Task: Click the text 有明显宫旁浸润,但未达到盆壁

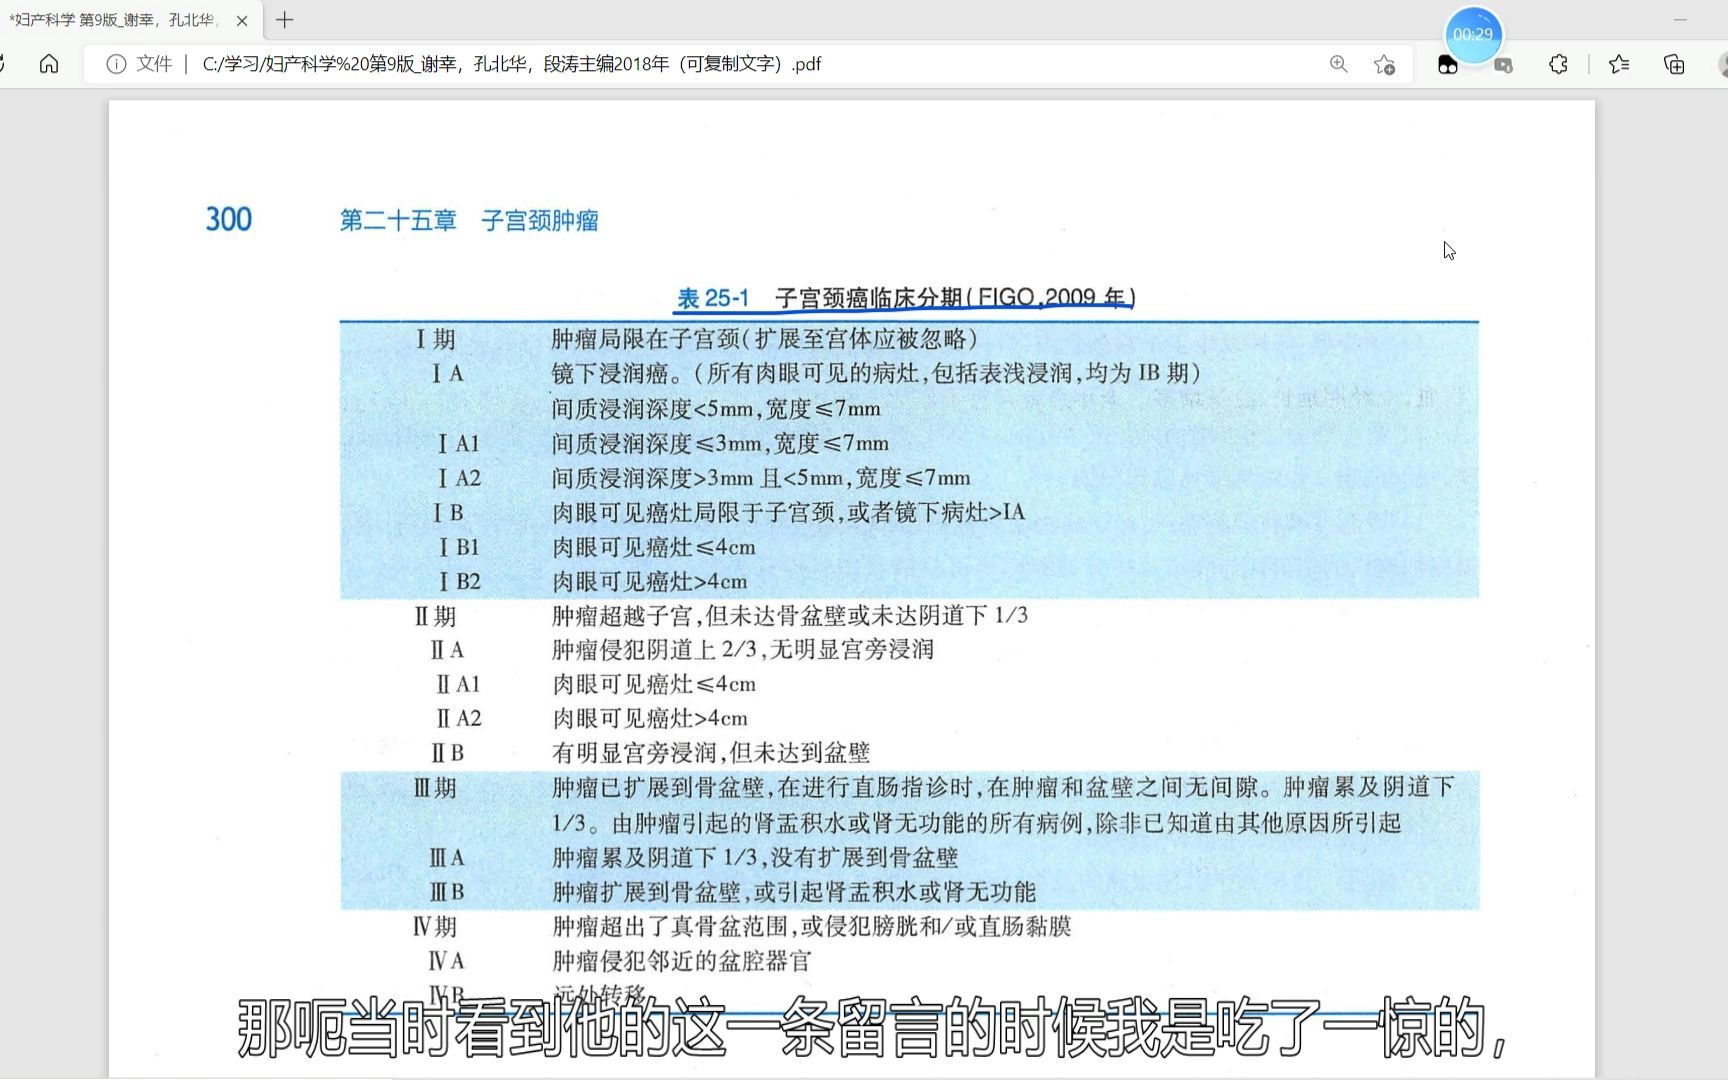Action: point(711,752)
